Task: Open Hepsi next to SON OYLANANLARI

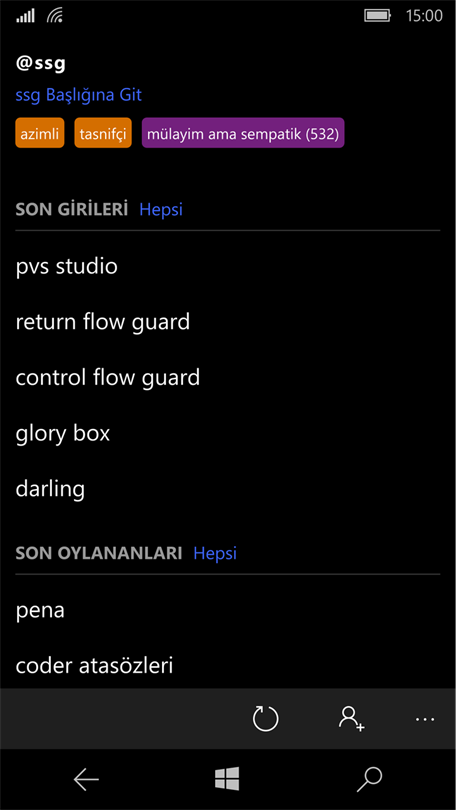Action: [x=215, y=553]
